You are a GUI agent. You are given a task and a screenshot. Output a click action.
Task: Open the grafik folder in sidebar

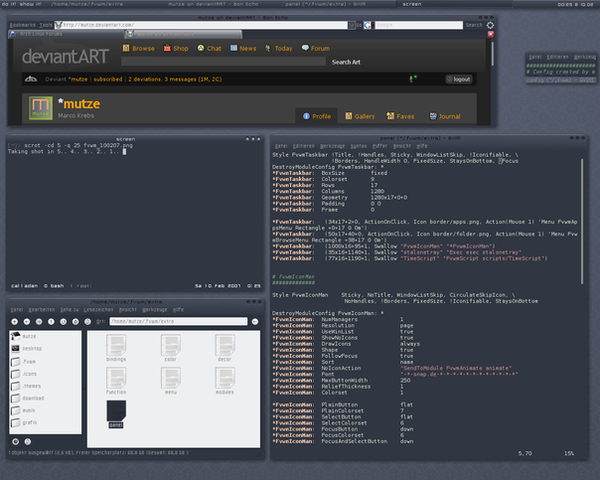[x=24, y=423]
